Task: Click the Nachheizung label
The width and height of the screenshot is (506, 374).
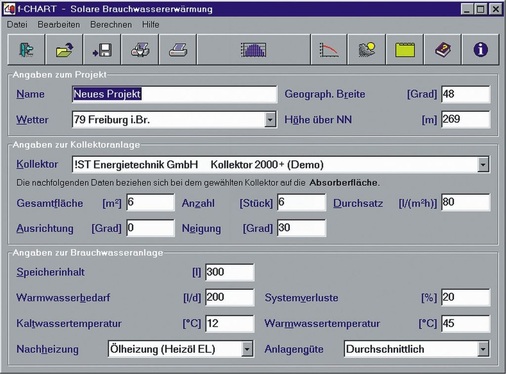Action: click(48, 349)
